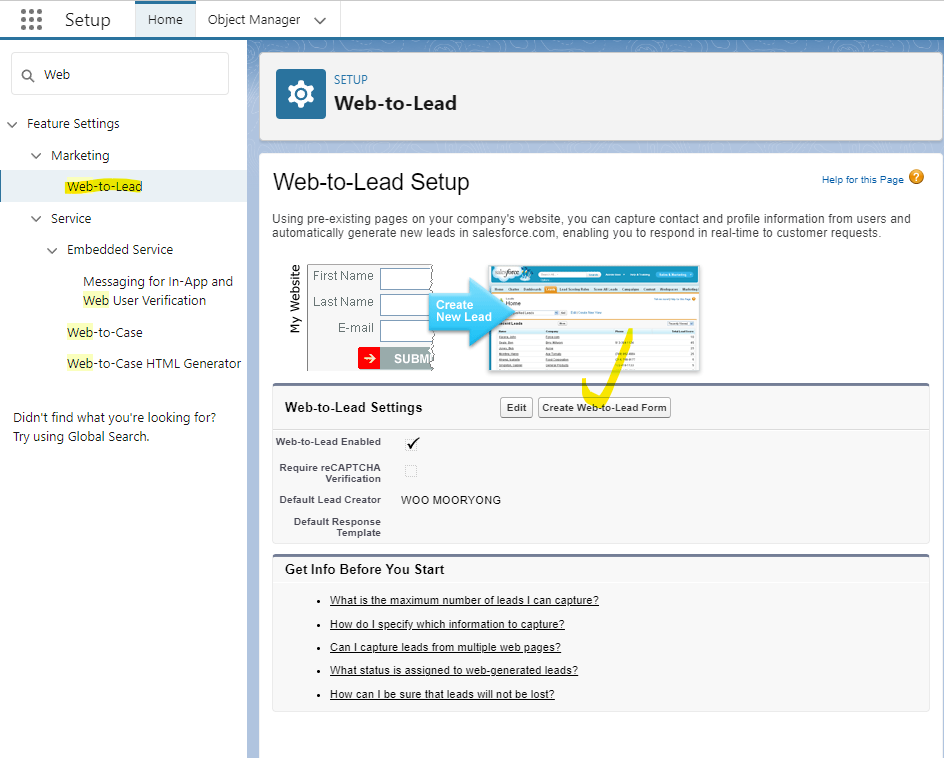Click the search magnifier icon
Image resolution: width=944 pixels, height=758 pixels.
click(x=28, y=75)
